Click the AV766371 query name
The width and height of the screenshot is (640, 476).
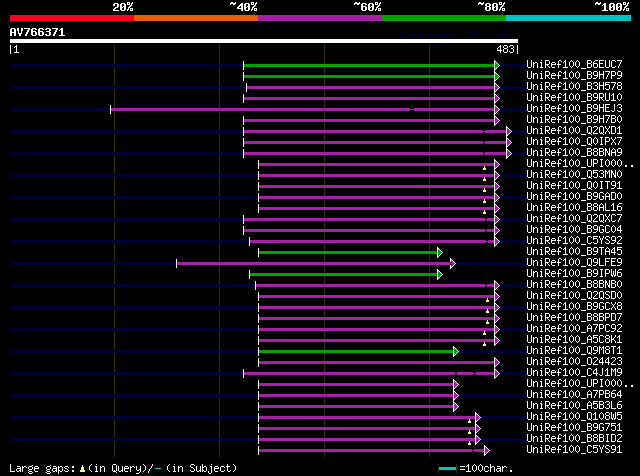click(x=37, y=32)
